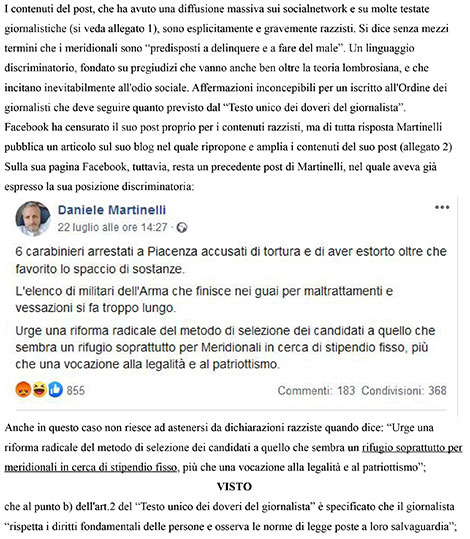Click post paragraph starting 'Urge una riforma radicale'
This screenshot has width=470, height=539.
(225, 347)
